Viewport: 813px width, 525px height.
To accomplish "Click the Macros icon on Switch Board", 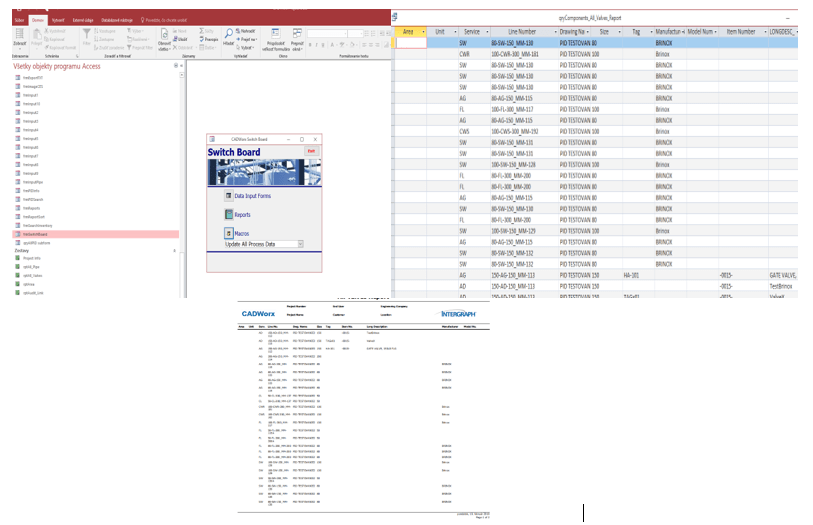I will pyautogui.click(x=227, y=232).
